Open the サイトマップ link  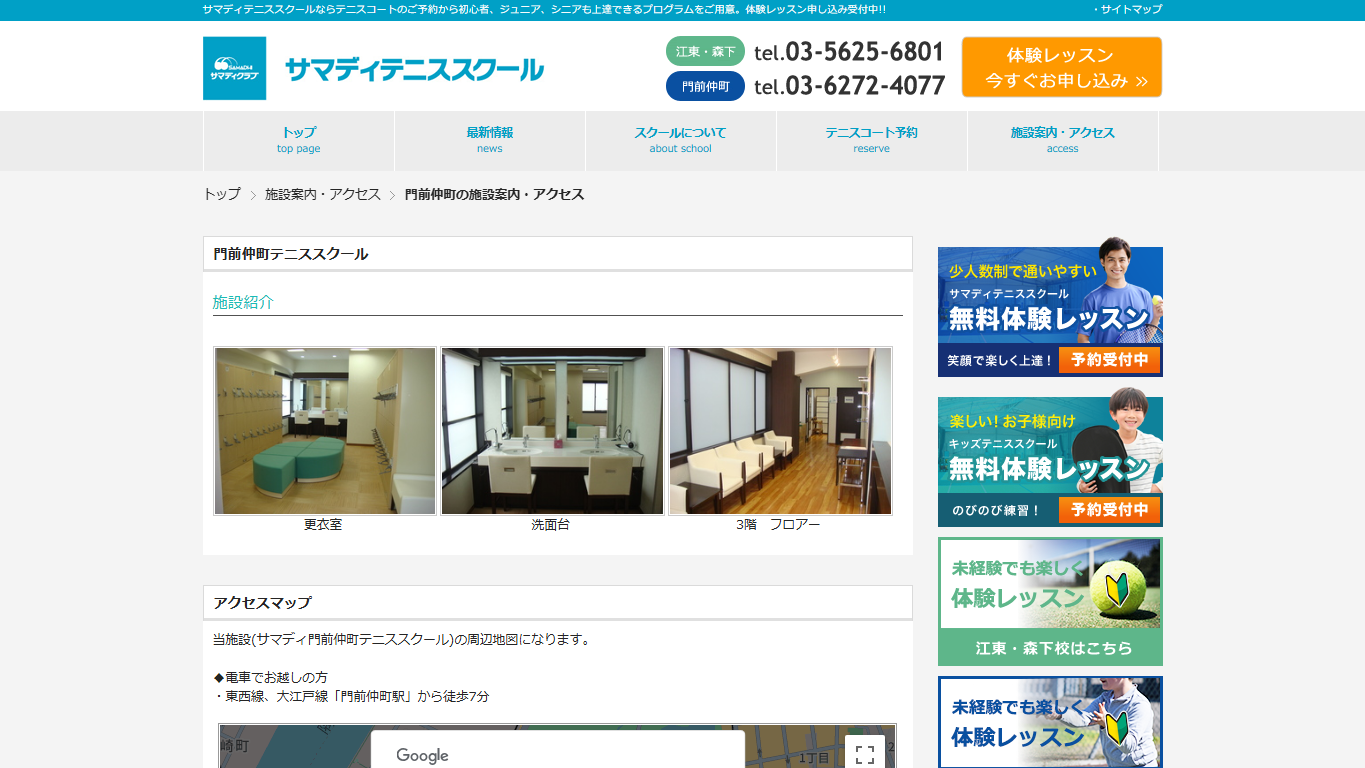click(x=1128, y=9)
